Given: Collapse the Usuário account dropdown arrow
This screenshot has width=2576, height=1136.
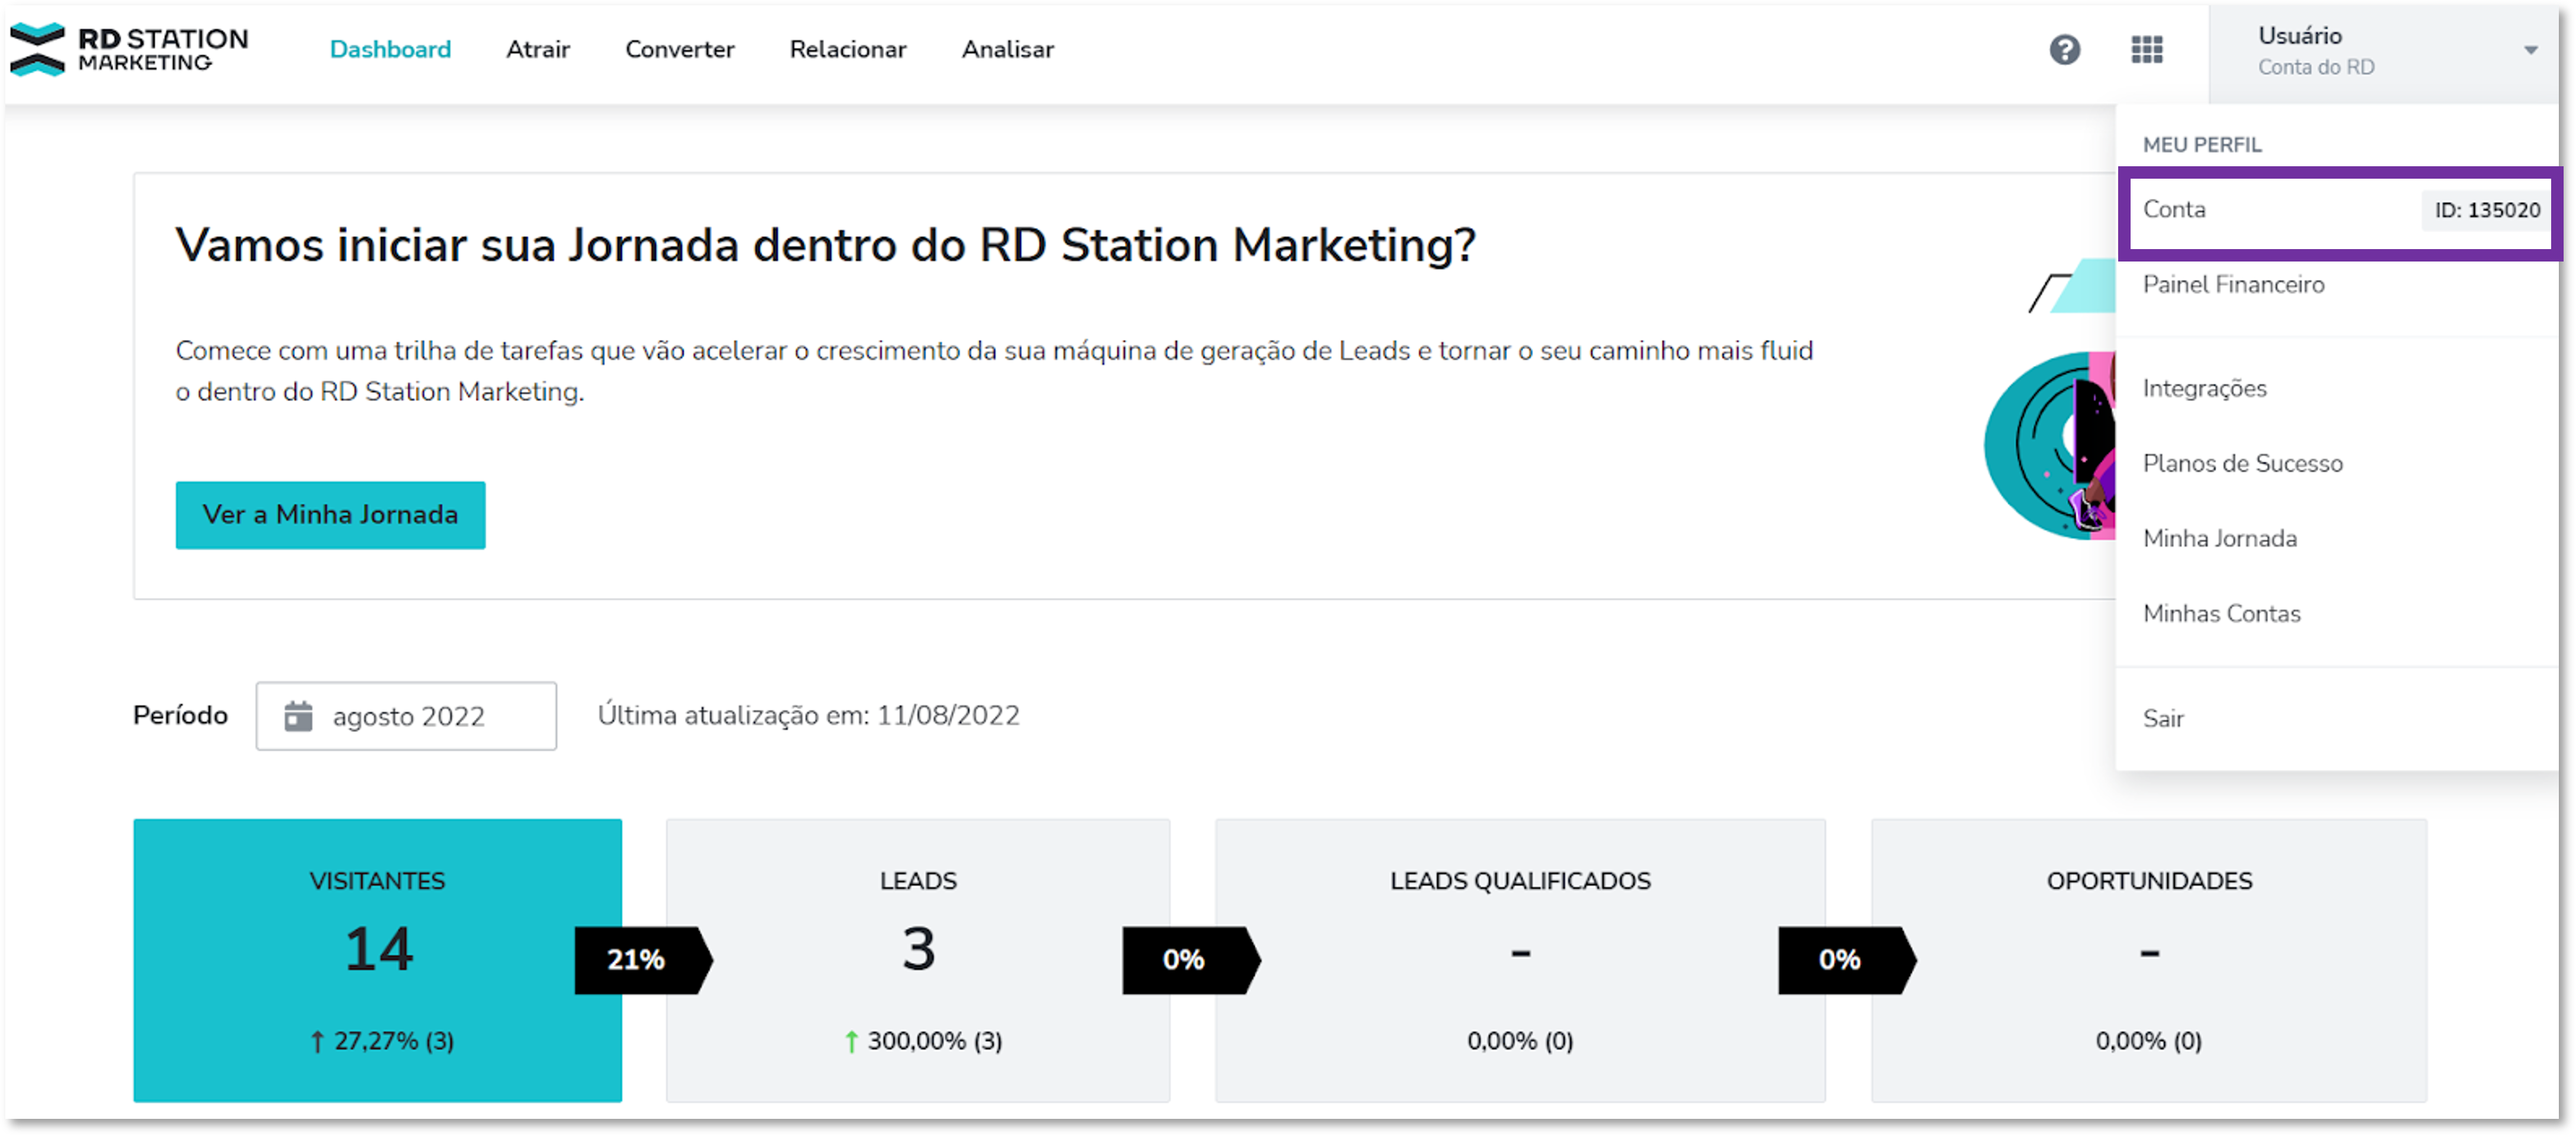Looking at the screenshot, I should tap(2530, 50).
